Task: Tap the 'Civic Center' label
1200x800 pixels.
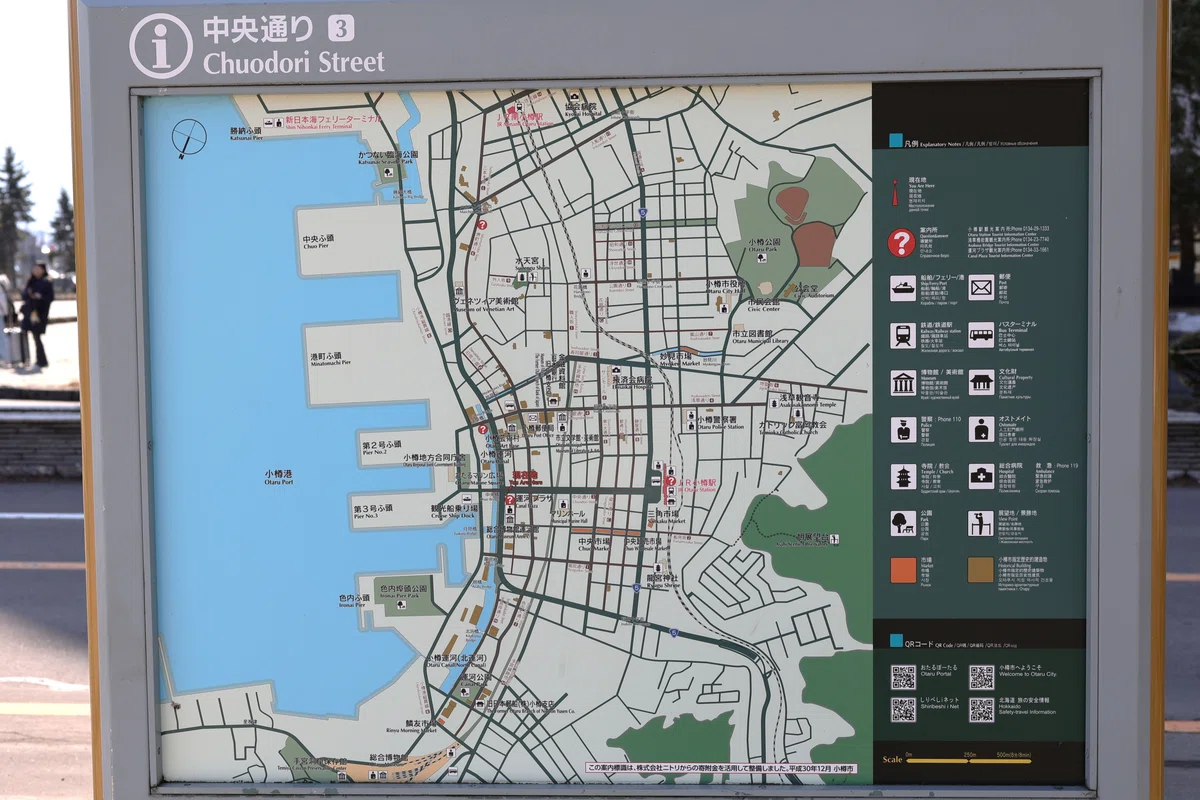Action: pyautogui.click(x=762, y=310)
